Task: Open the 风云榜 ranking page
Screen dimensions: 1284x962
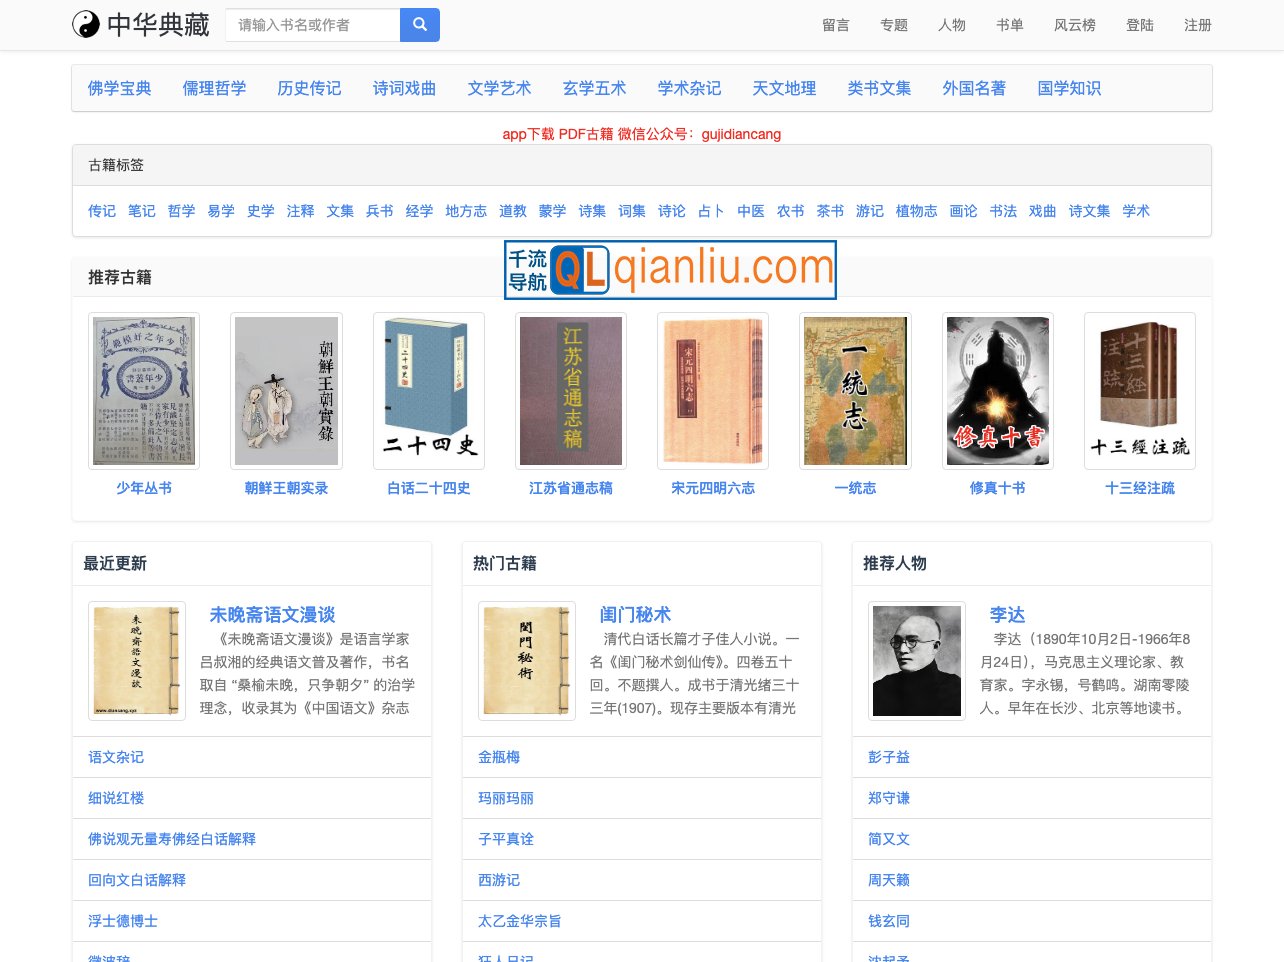Action: pyautogui.click(x=1074, y=25)
